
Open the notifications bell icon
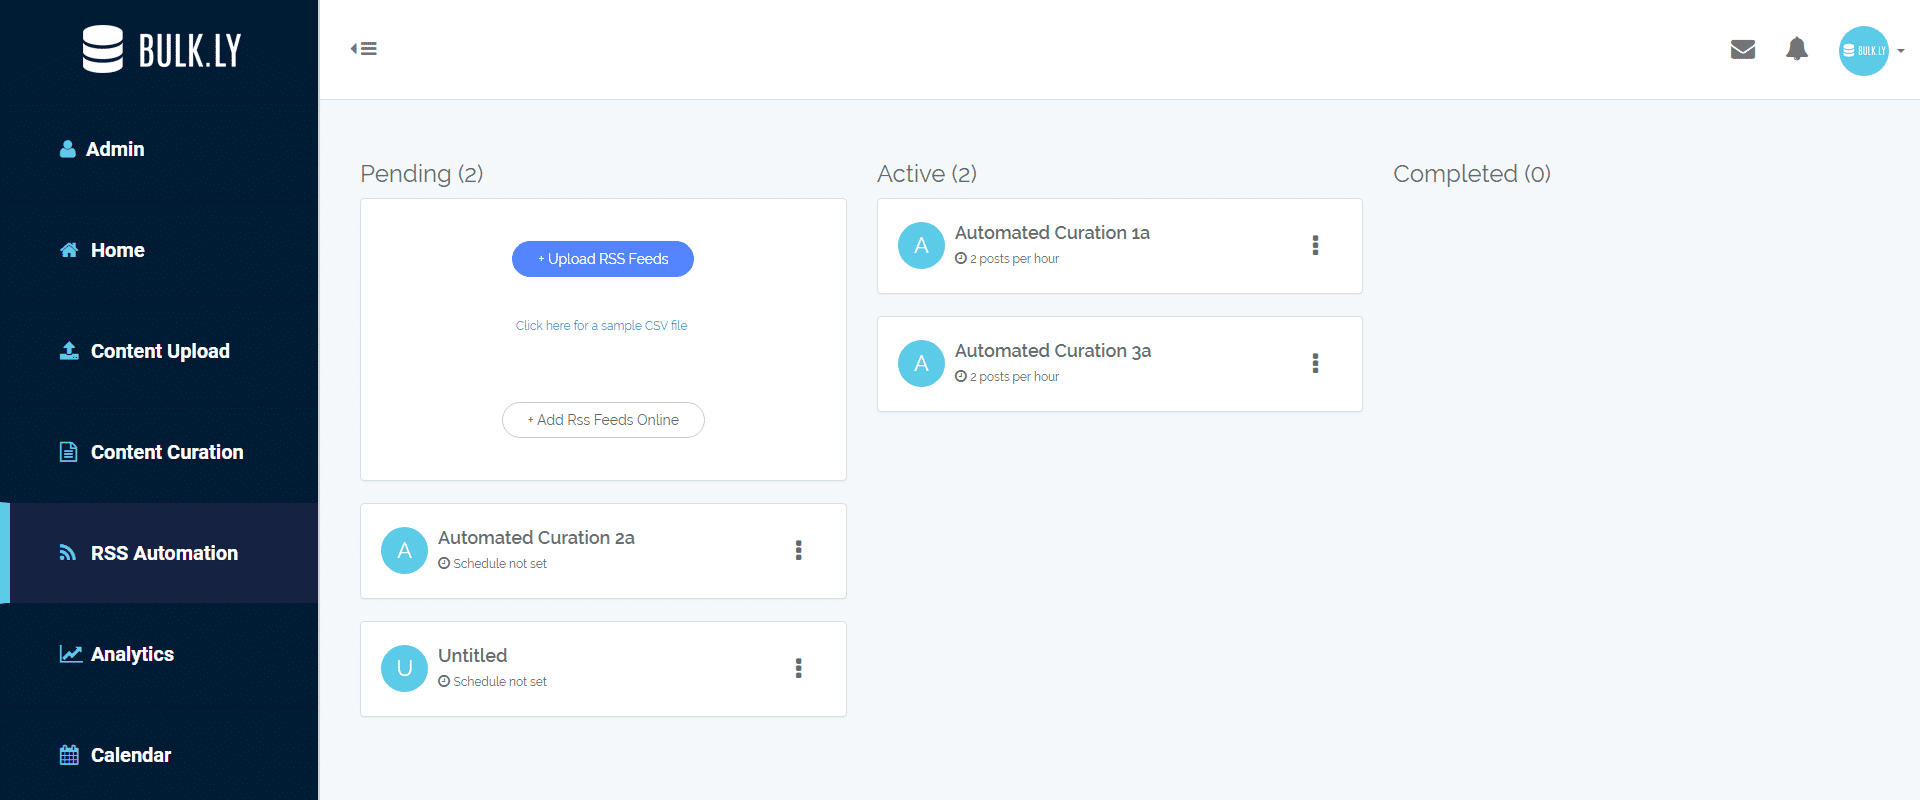(x=1797, y=49)
